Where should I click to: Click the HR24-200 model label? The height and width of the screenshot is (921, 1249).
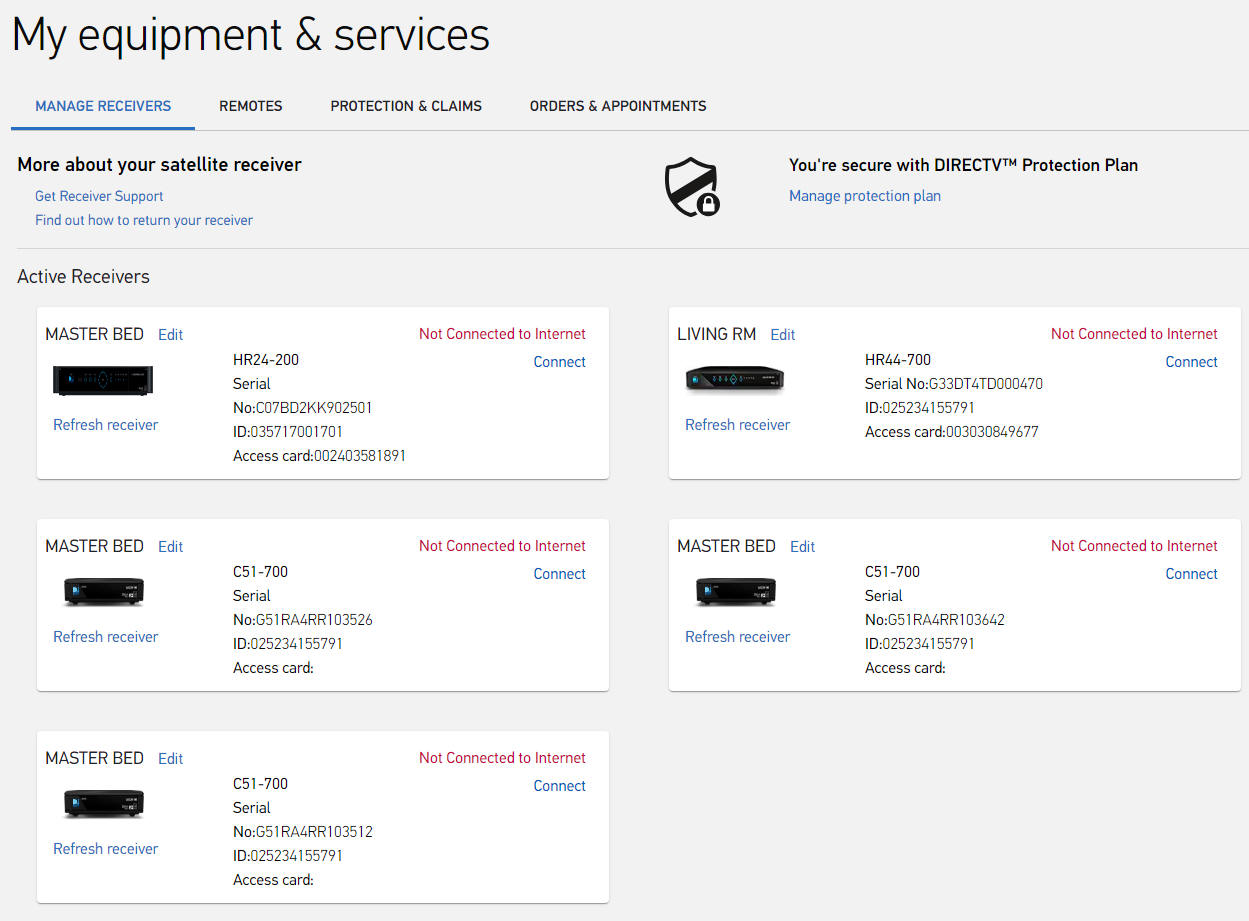click(x=266, y=360)
